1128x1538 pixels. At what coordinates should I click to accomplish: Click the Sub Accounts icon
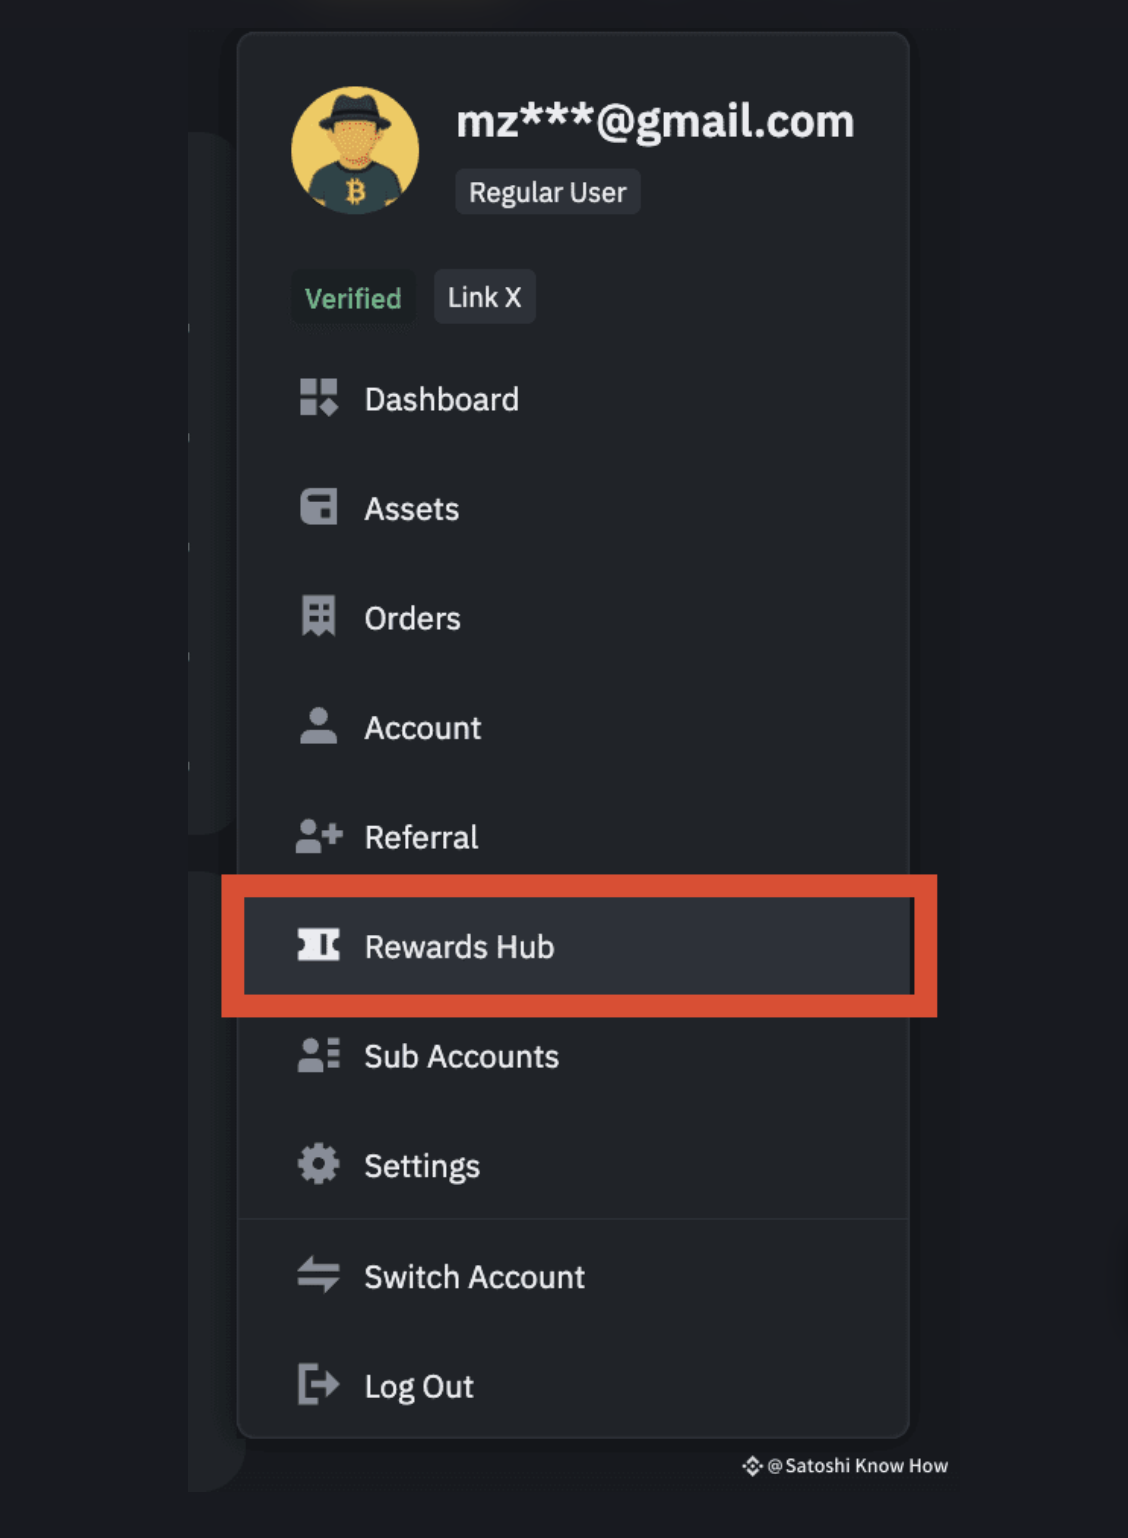click(318, 1055)
